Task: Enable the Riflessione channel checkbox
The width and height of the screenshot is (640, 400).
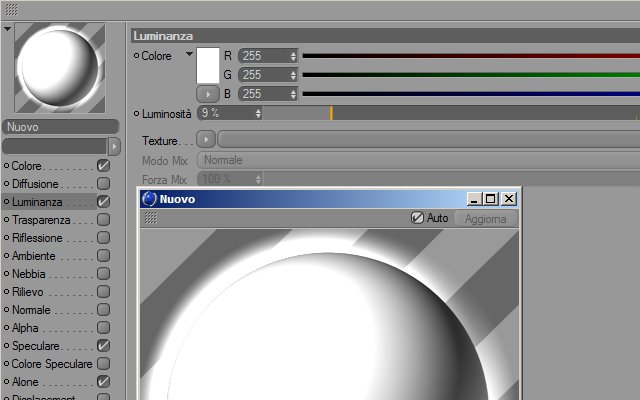Action: click(103, 237)
